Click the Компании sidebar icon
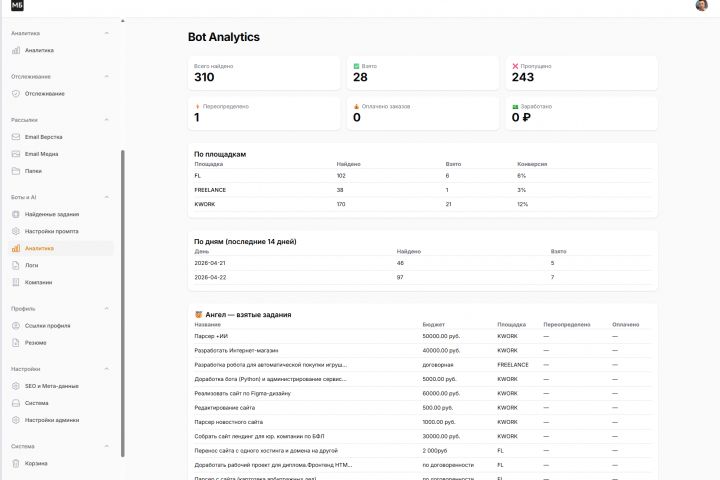Viewport: 720px width, 480px height. tap(16, 282)
